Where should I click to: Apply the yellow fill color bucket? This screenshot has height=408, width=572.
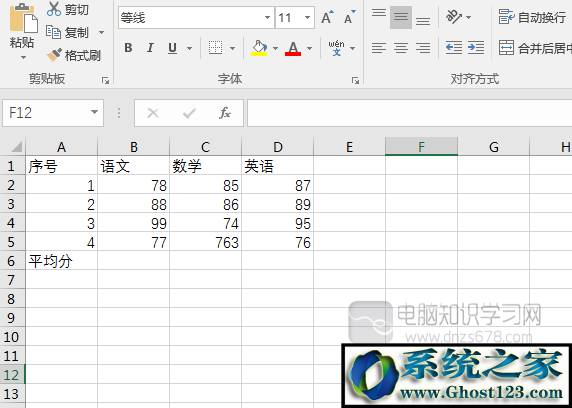coord(259,48)
